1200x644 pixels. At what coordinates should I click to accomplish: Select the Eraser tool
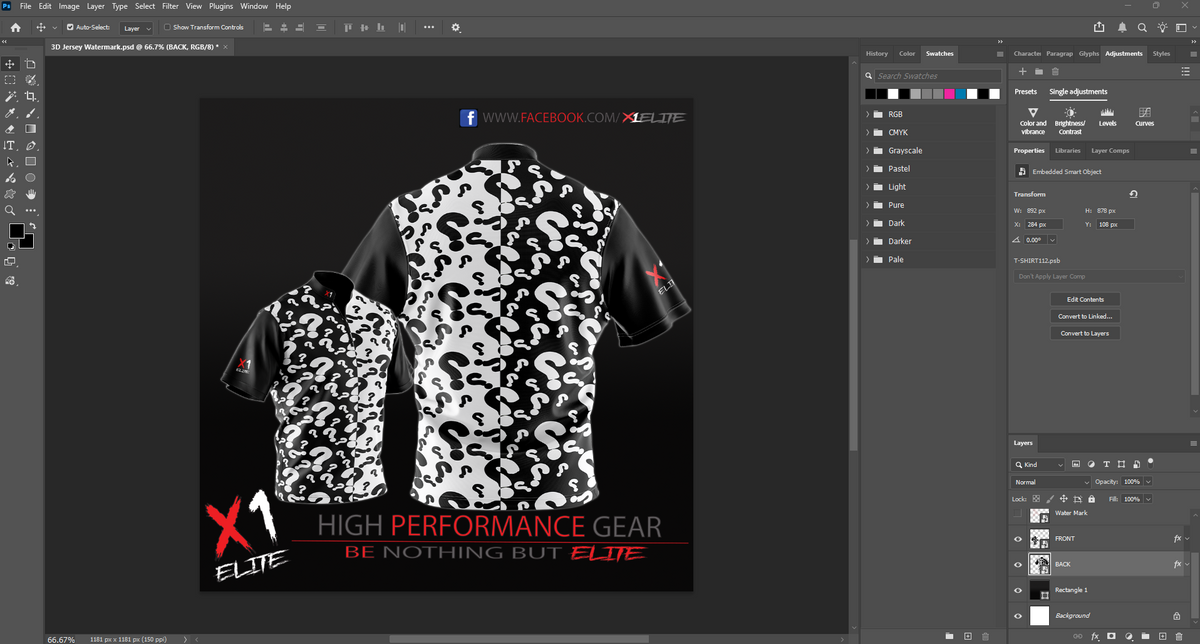pos(10,129)
